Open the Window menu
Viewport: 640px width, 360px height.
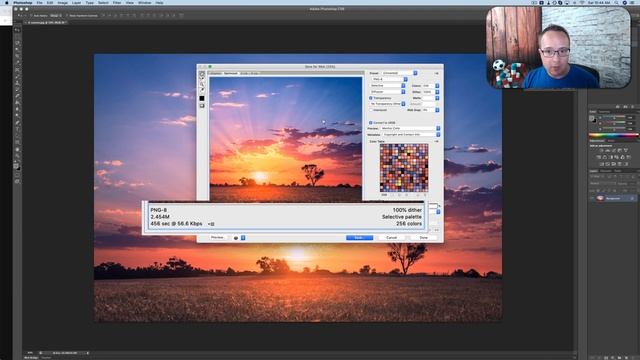(x=144, y=2)
